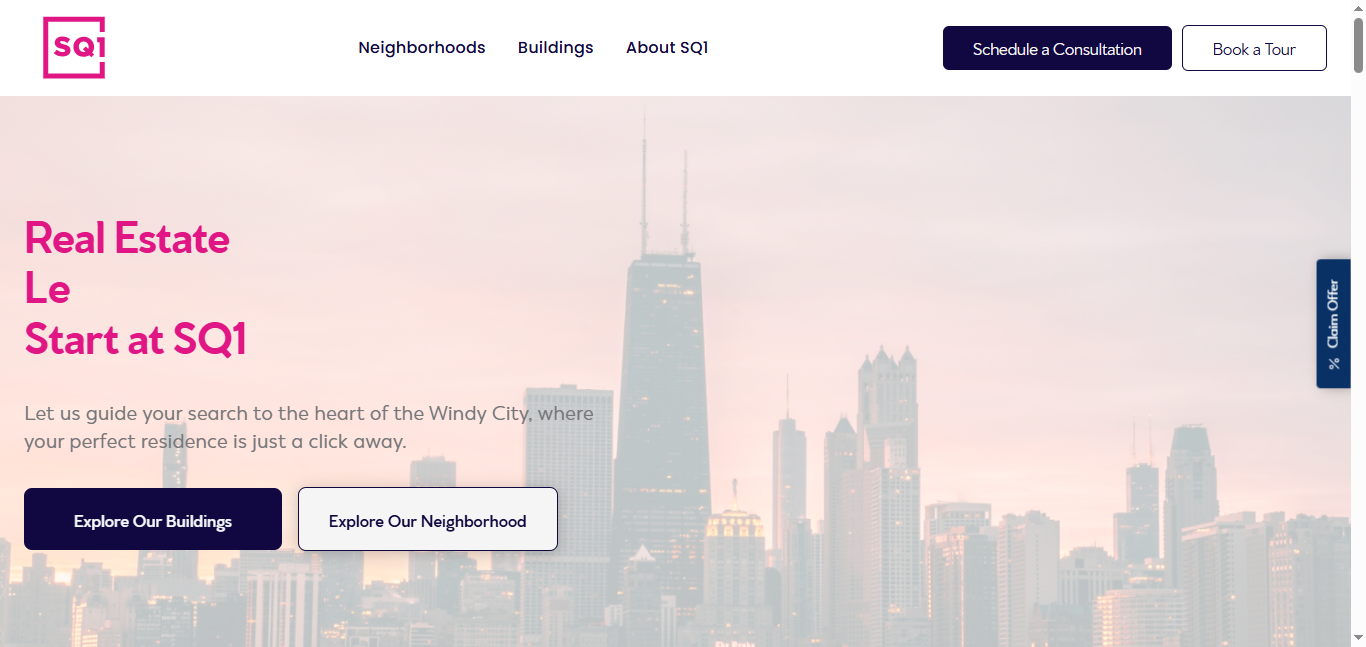Click the 'Let us guide your search' paragraph
Viewport: 1366px width, 647px height.
tap(309, 427)
